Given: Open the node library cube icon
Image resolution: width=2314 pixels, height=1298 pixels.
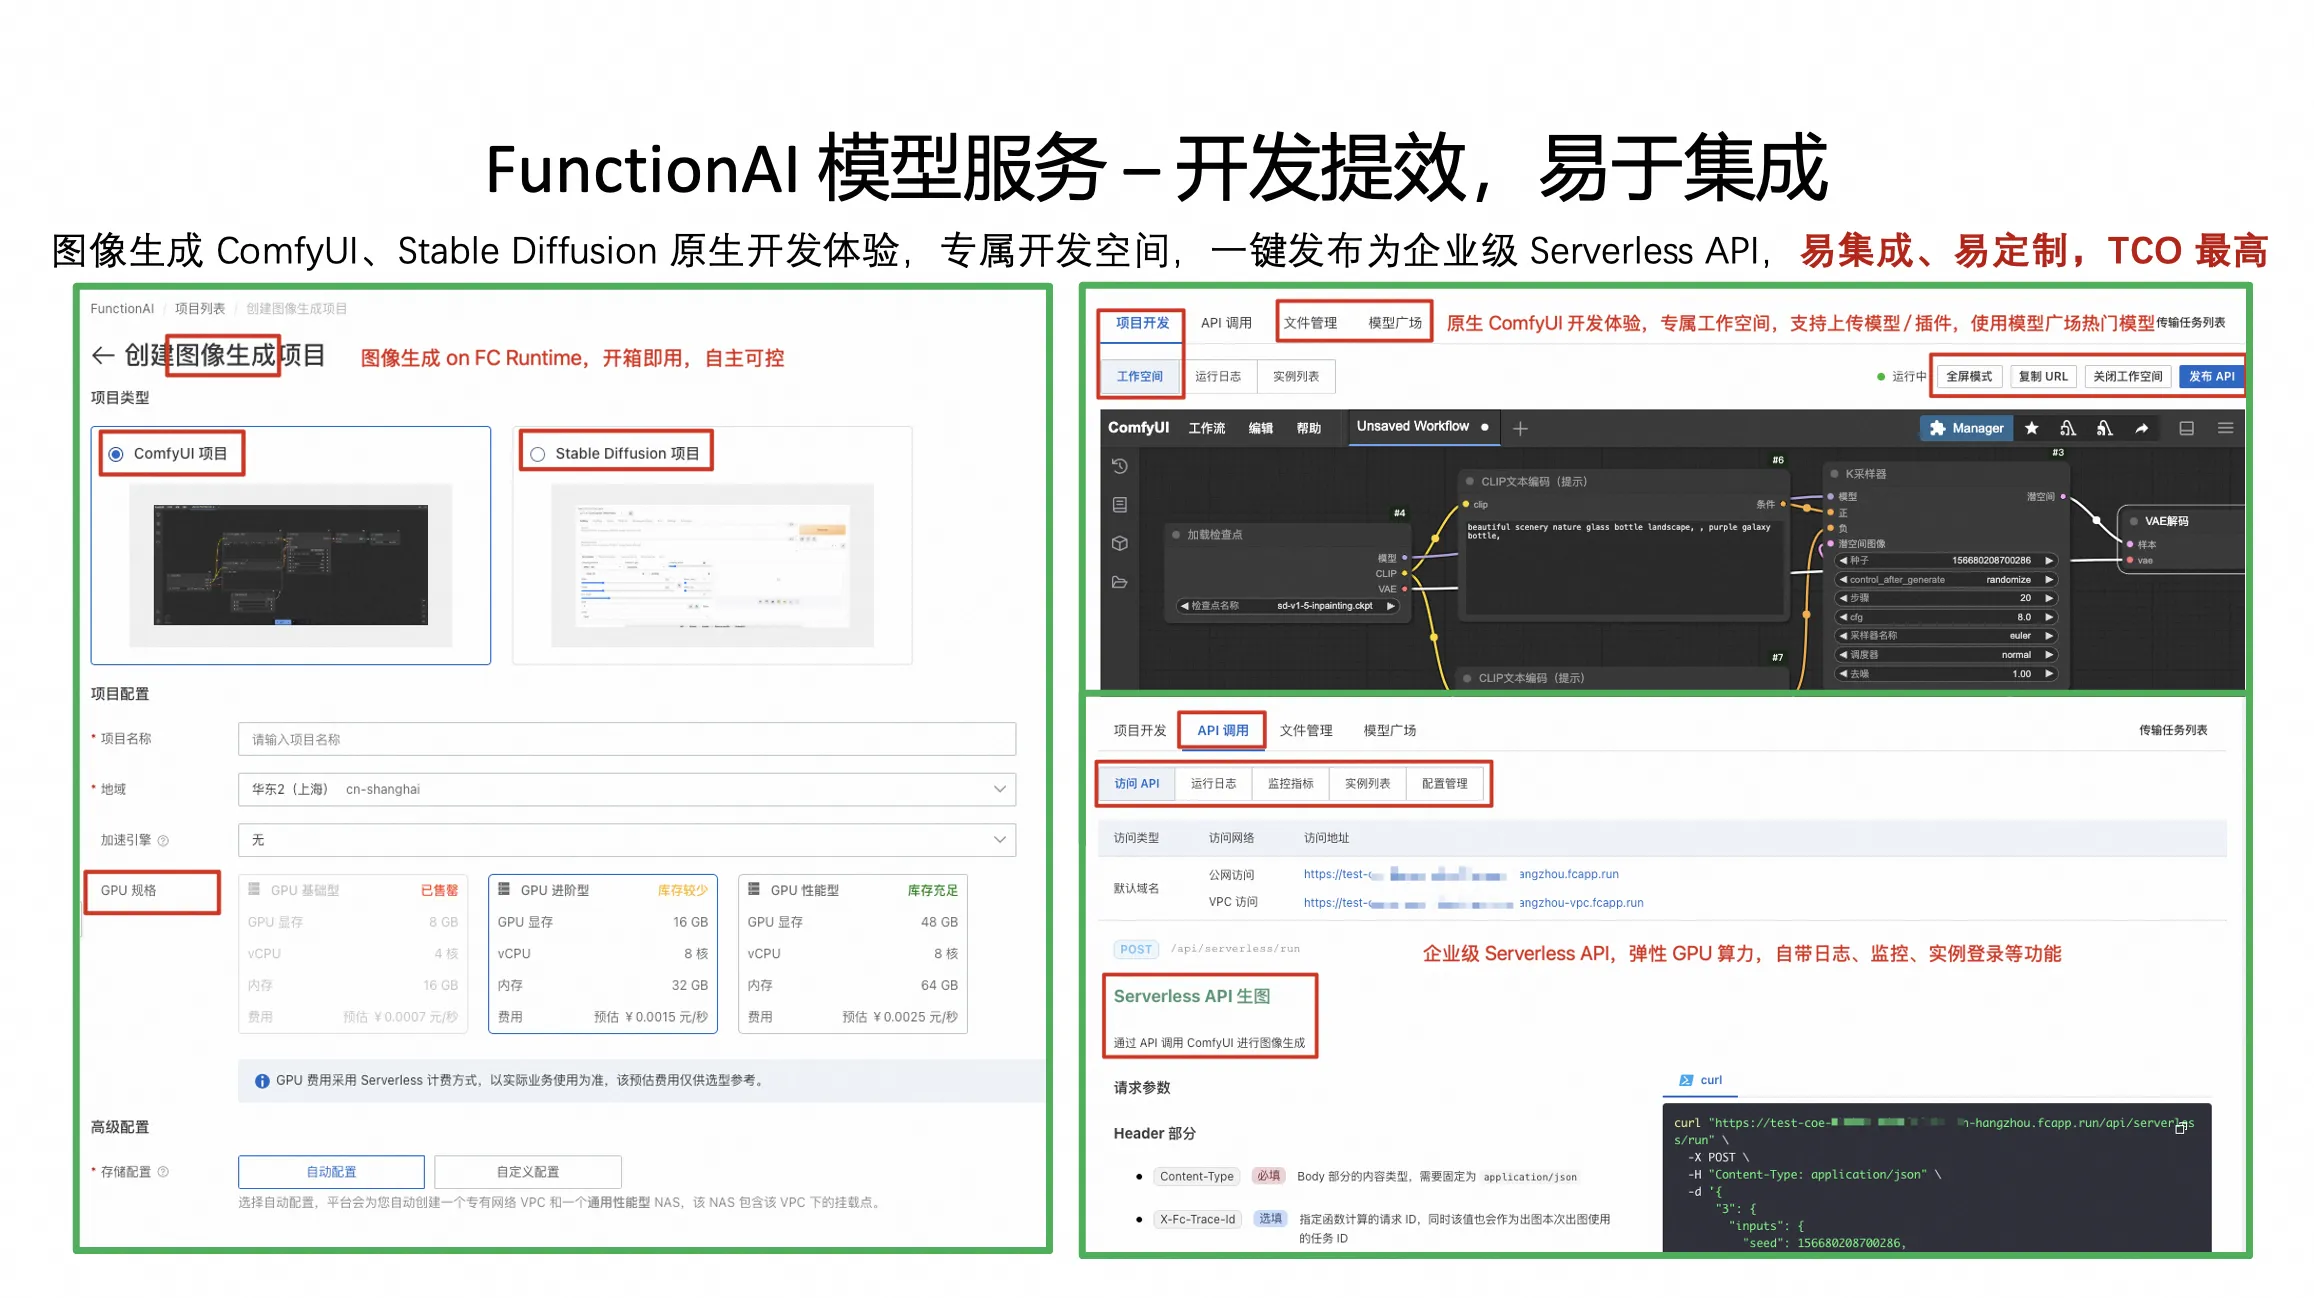Looking at the screenshot, I should point(1120,543).
